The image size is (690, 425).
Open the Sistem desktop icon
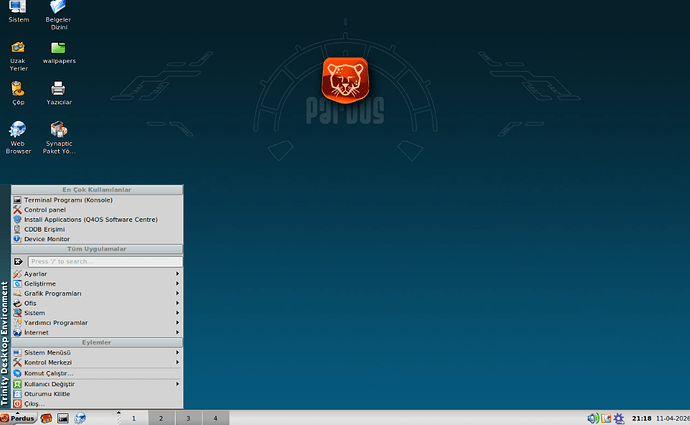[18, 9]
